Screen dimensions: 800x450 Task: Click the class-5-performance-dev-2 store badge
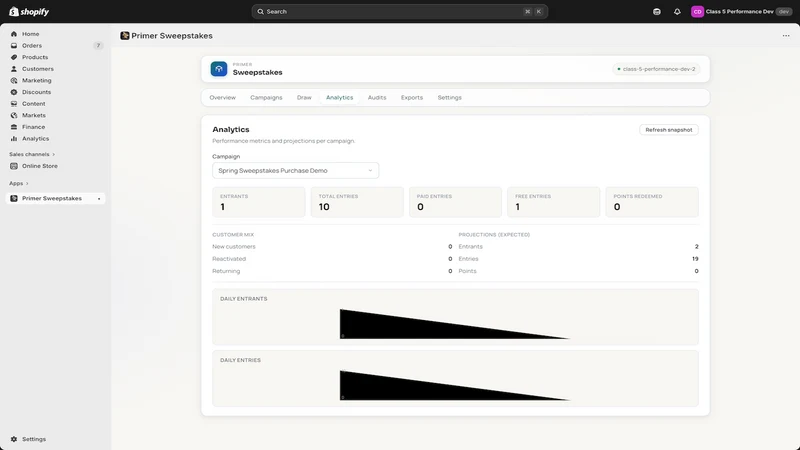click(x=656, y=69)
